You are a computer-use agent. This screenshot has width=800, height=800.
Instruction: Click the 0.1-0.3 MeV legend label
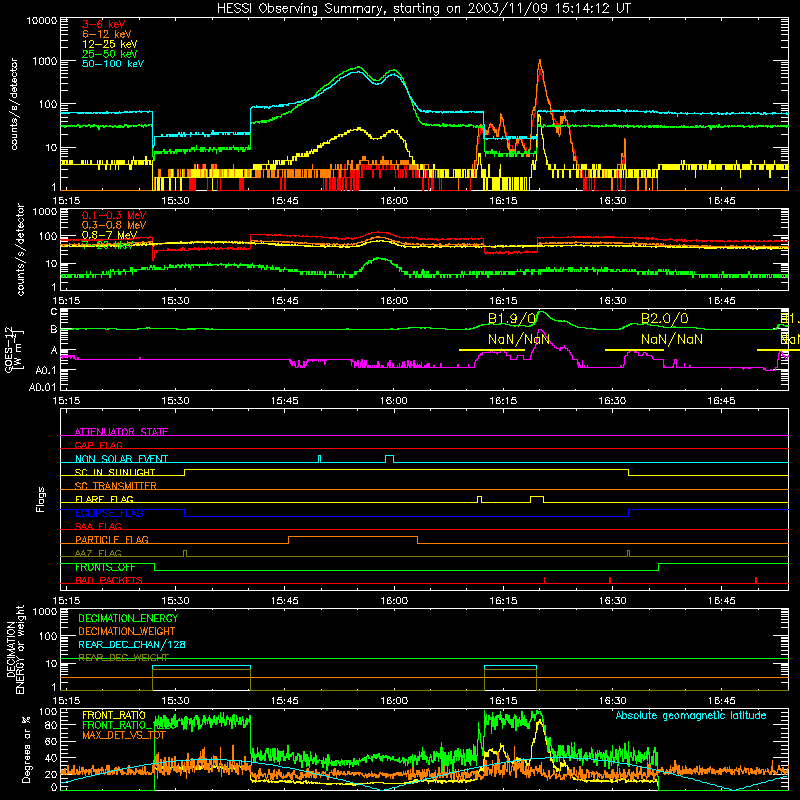[x=114, y=215]
